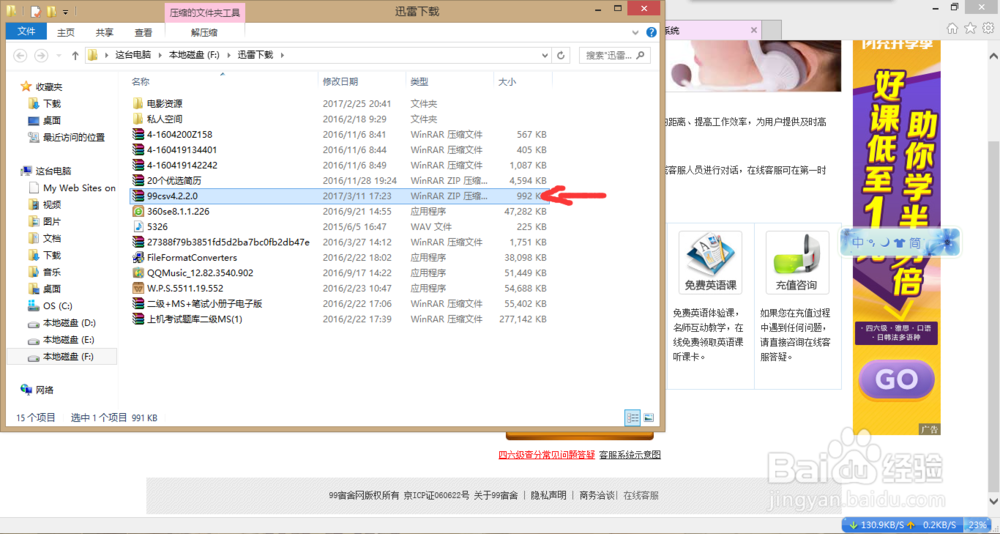Select the W.P.S.5511.19.552 installer icon

138,288
